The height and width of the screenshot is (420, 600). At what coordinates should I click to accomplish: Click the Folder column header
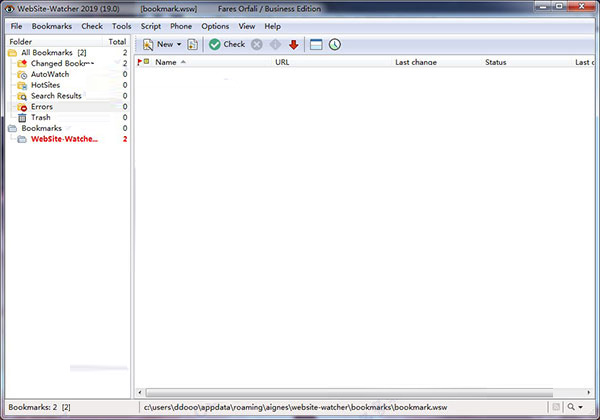(x=20, y=42)
